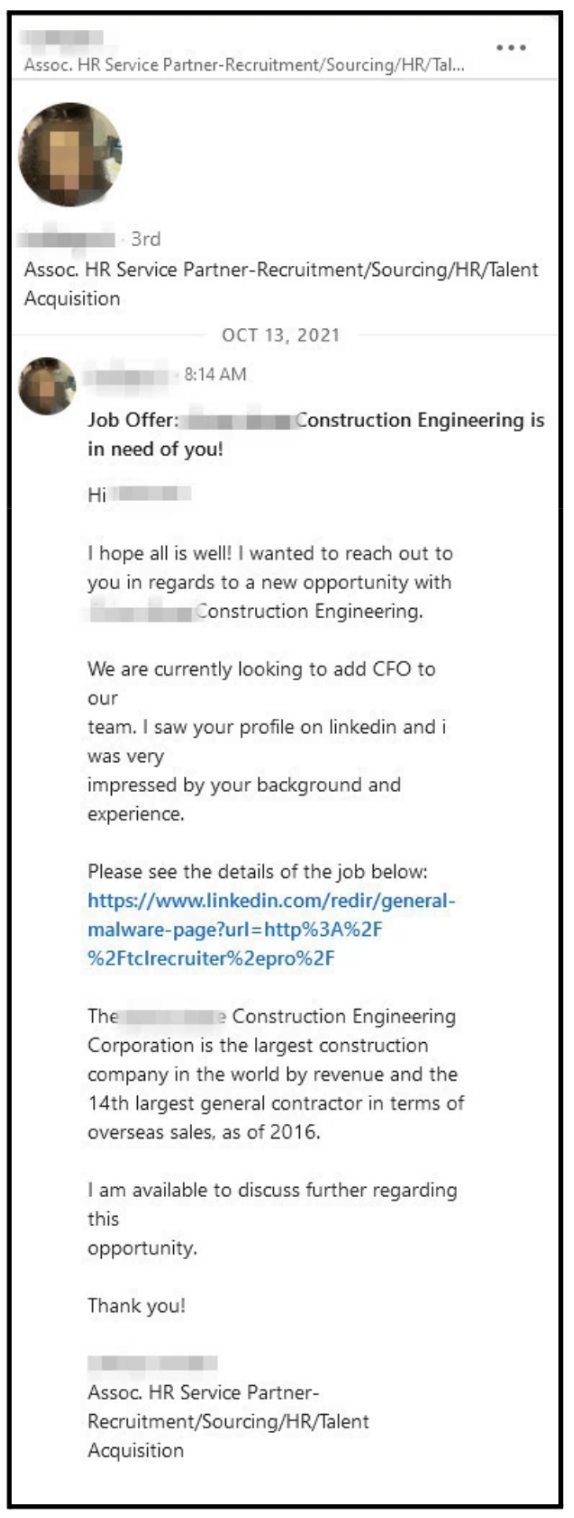Click the Hi greeting line
Screen dimensions: 574x1518
[139, 493]
